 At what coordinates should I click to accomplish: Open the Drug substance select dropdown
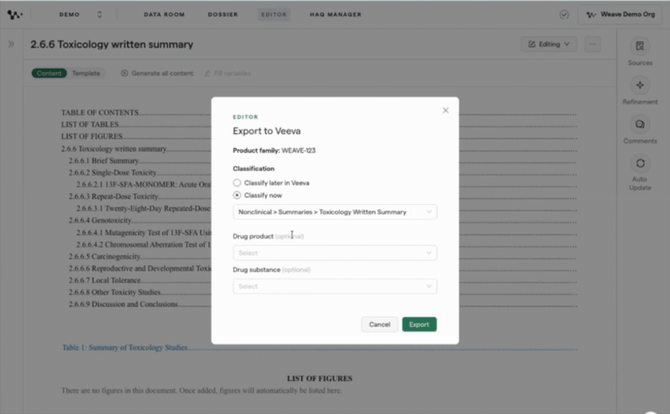pos(335,286)
